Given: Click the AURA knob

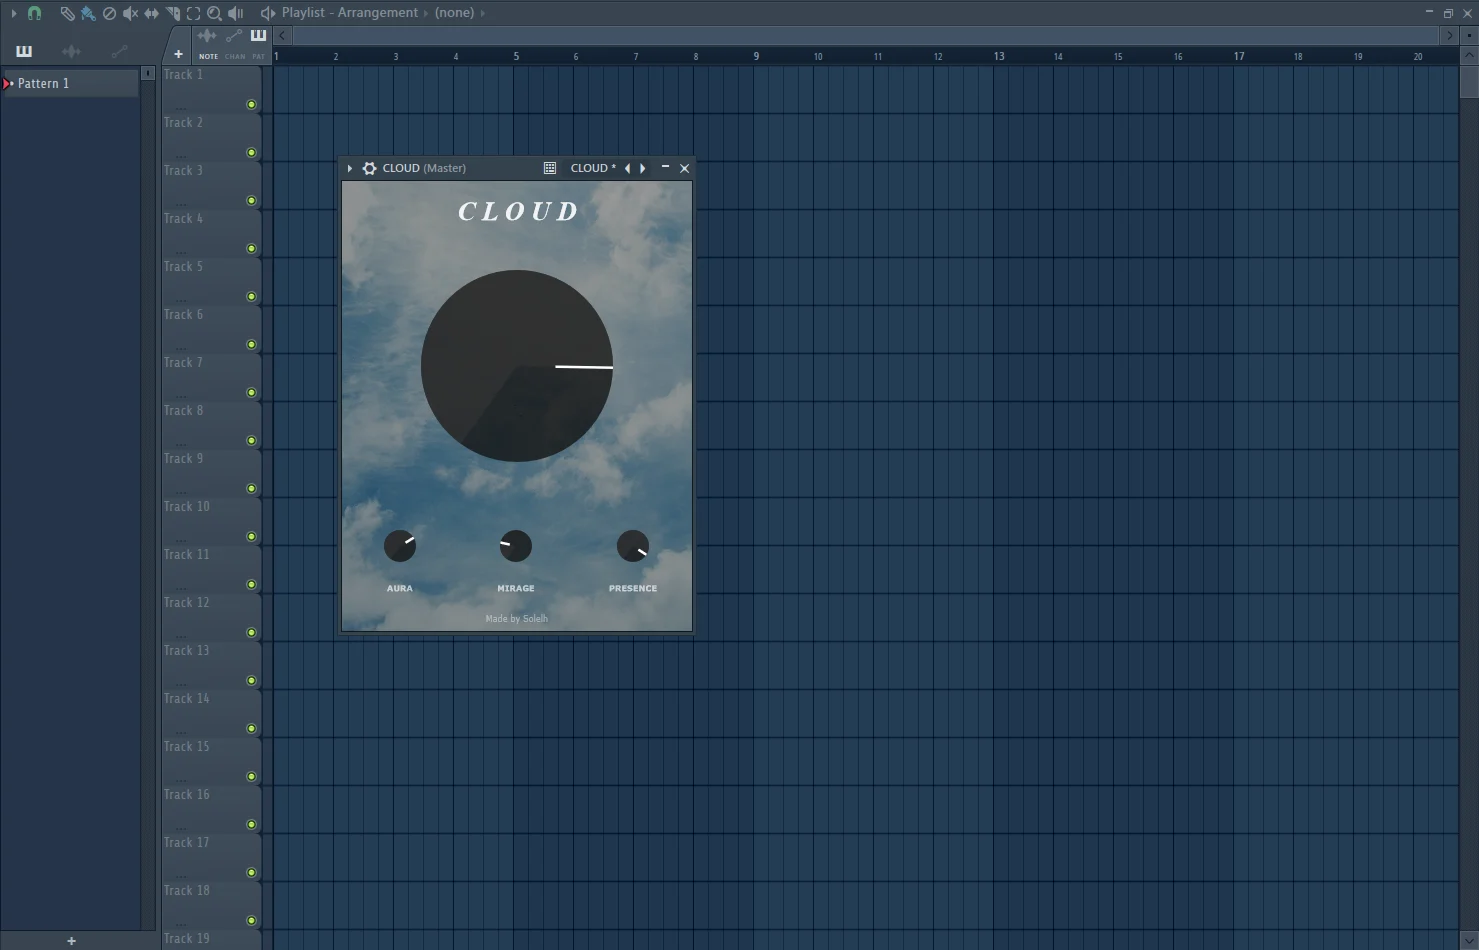Looking at the screenshot, I should [x=400, y=546].
